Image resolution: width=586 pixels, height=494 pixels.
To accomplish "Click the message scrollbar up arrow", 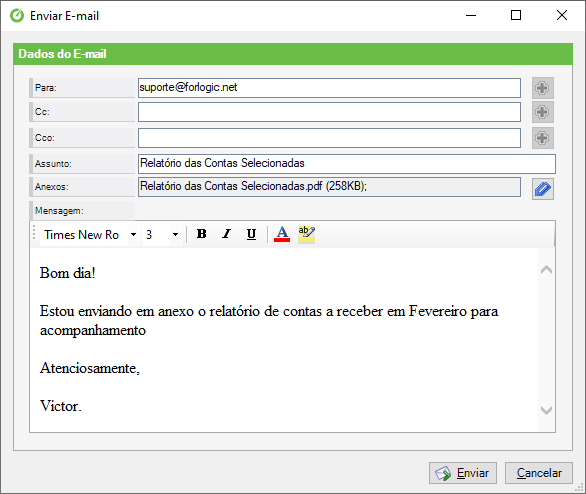I will (546, 270).
